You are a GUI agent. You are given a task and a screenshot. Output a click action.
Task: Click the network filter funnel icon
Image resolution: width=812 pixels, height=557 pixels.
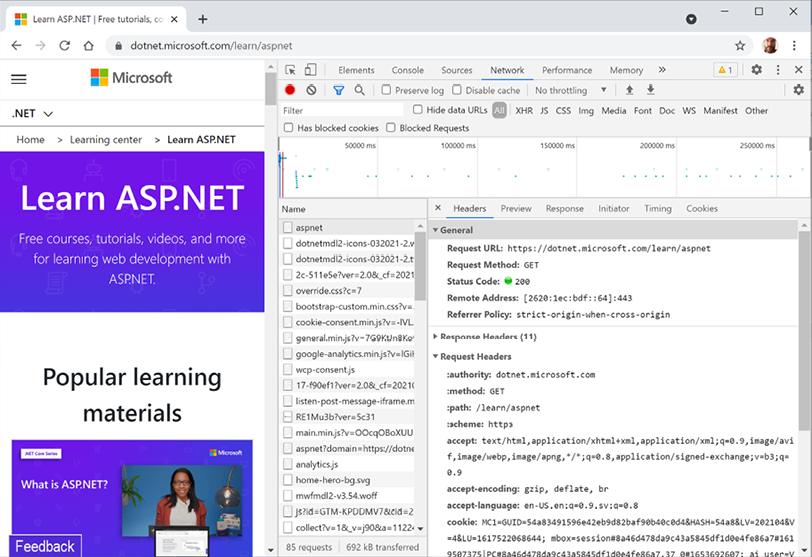(x=338, y=90)
